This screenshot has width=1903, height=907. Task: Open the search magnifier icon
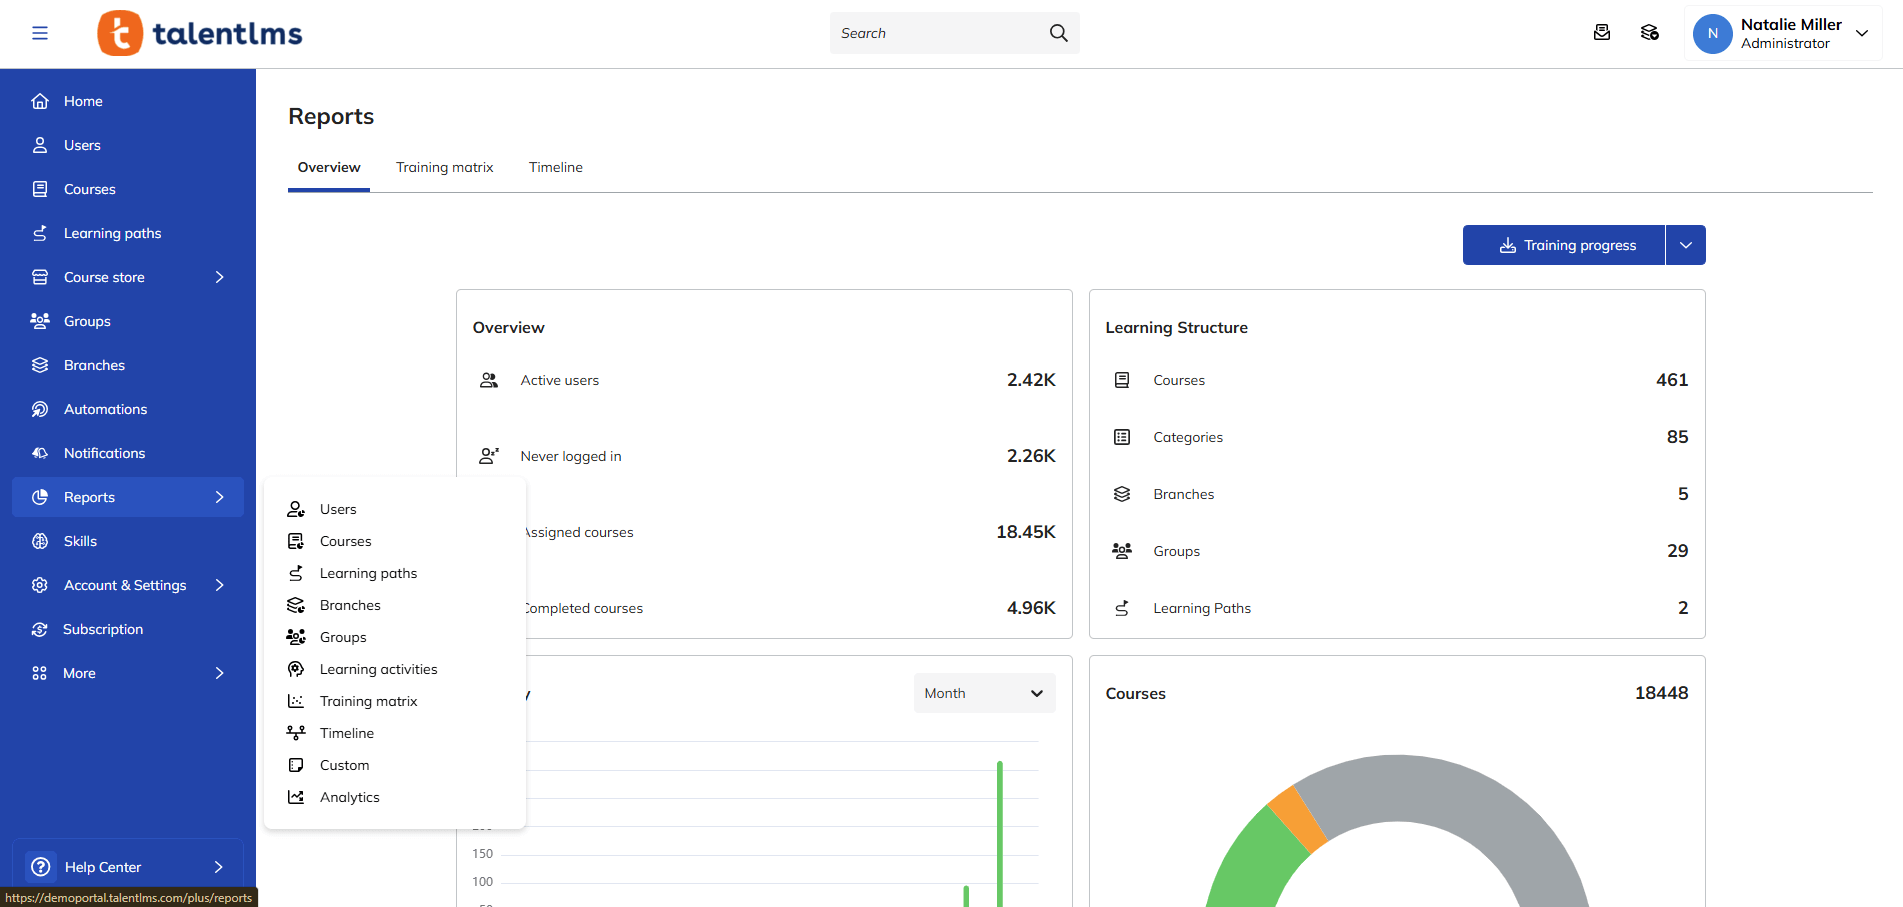click(1057, 33)
